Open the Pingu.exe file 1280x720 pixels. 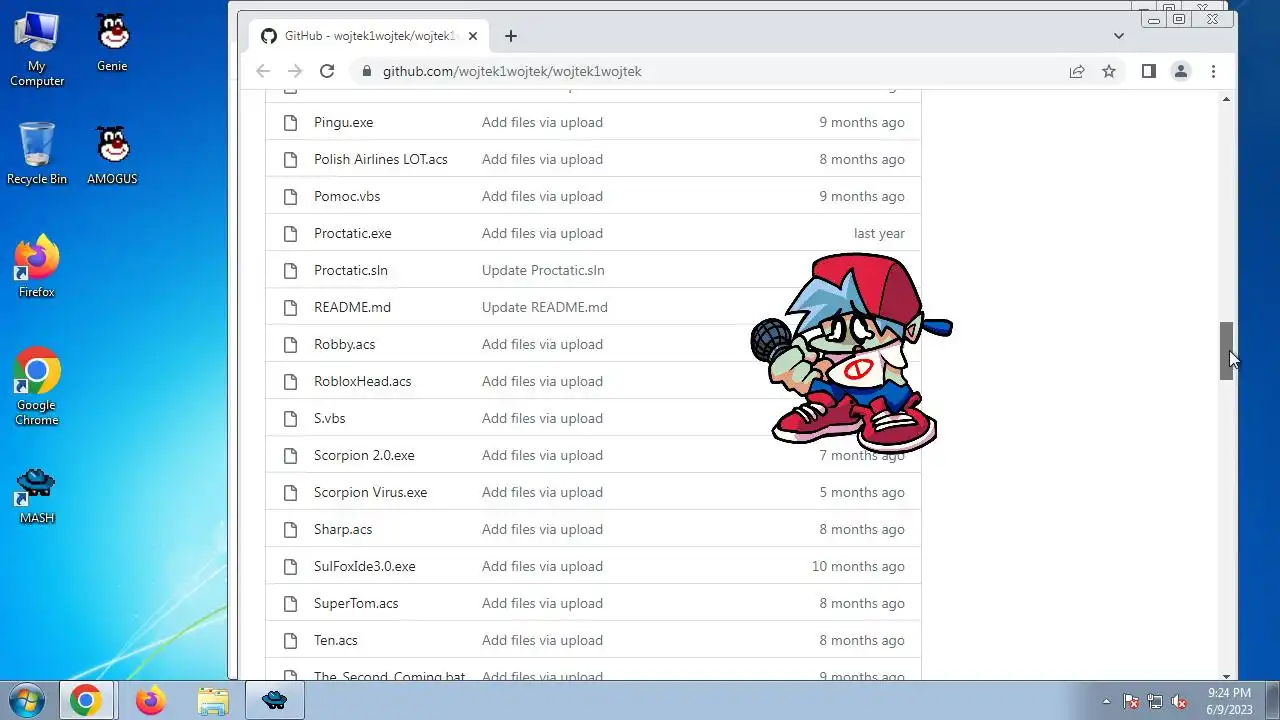pos(343,122)
